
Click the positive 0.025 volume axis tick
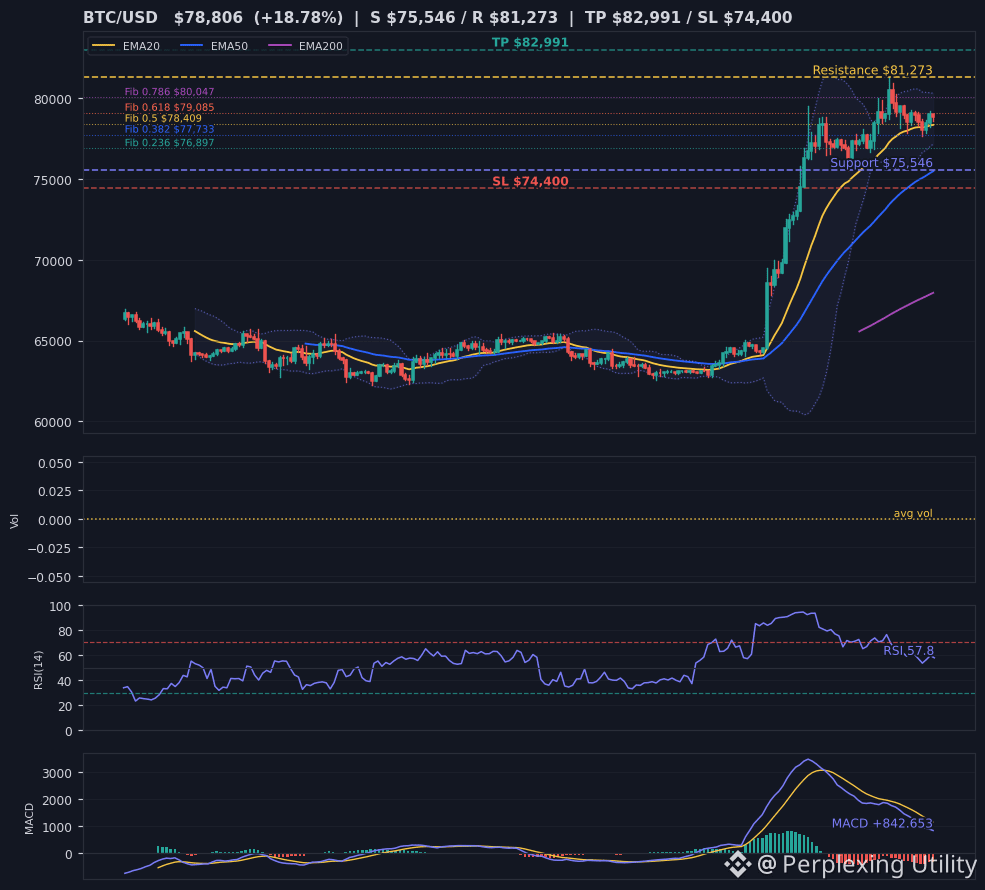55,492
